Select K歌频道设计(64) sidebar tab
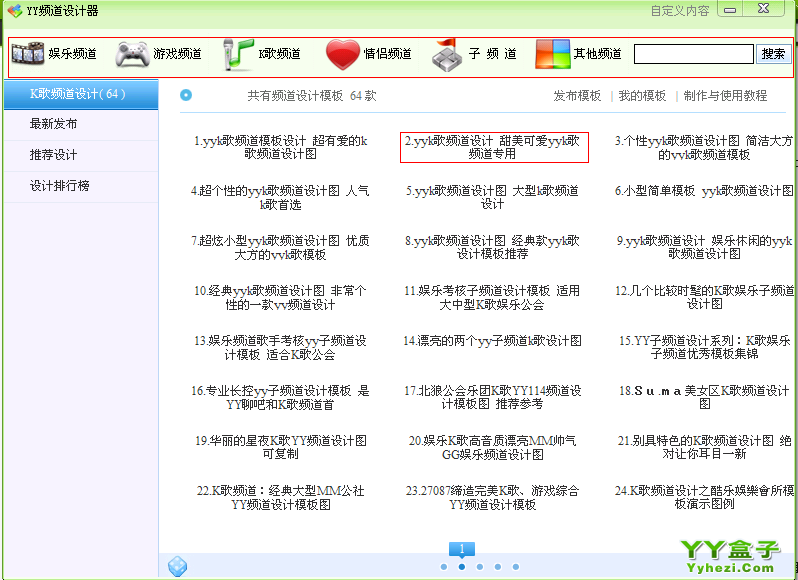798x580 pixels. pyautogui.click(x=81, y=94)
